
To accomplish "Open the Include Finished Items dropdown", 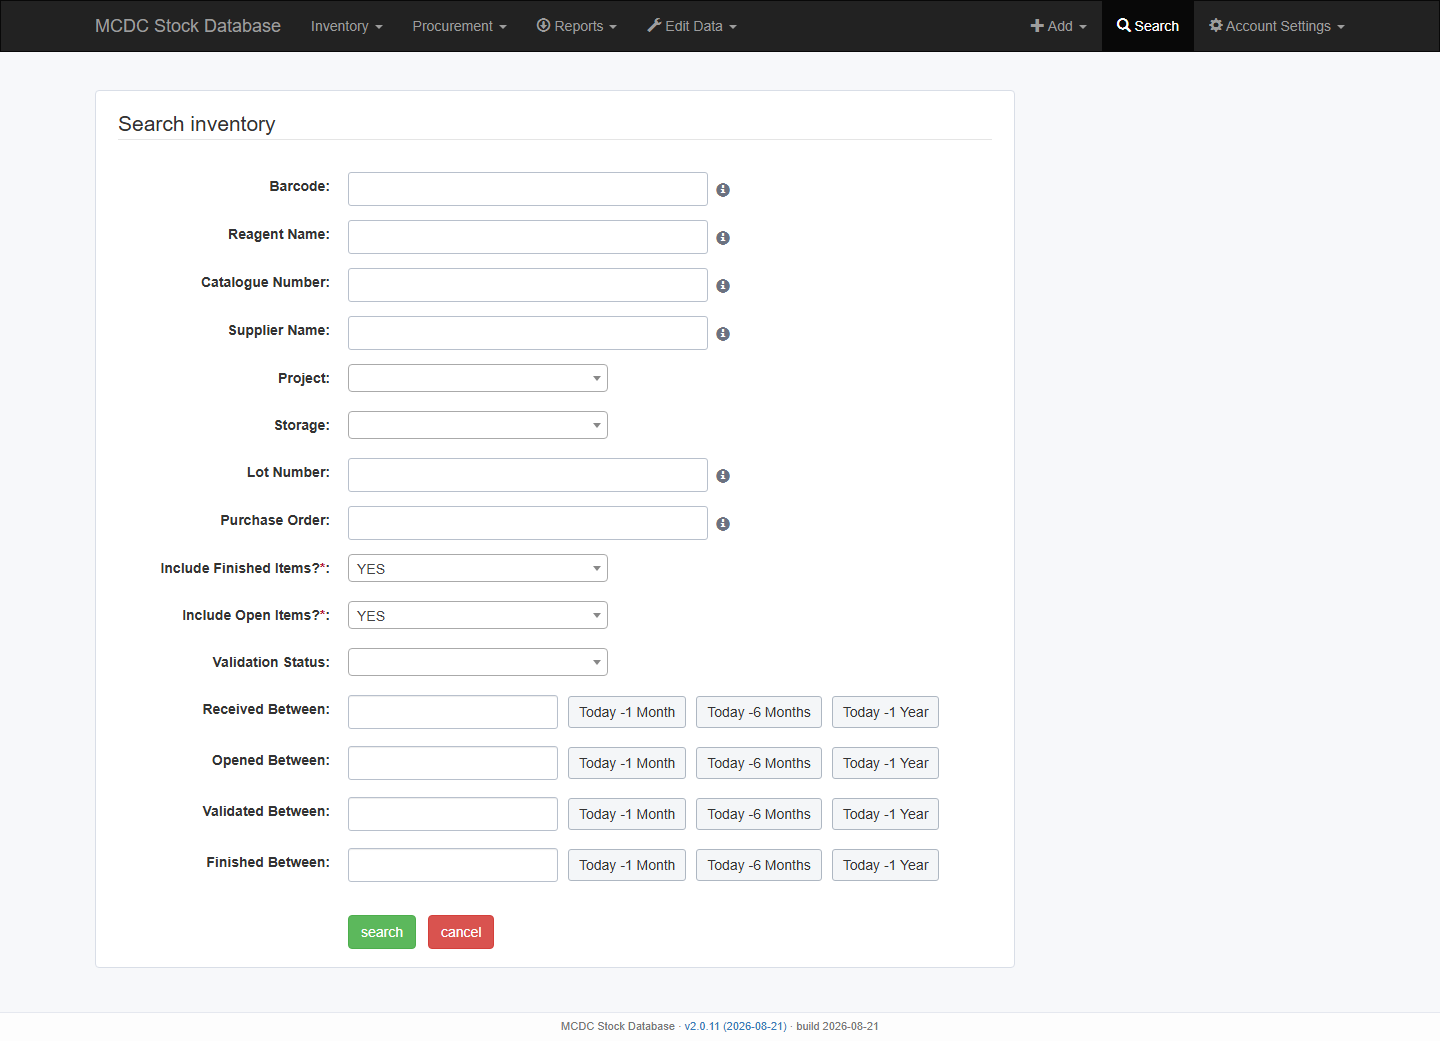I will click(x=478, y=568).
